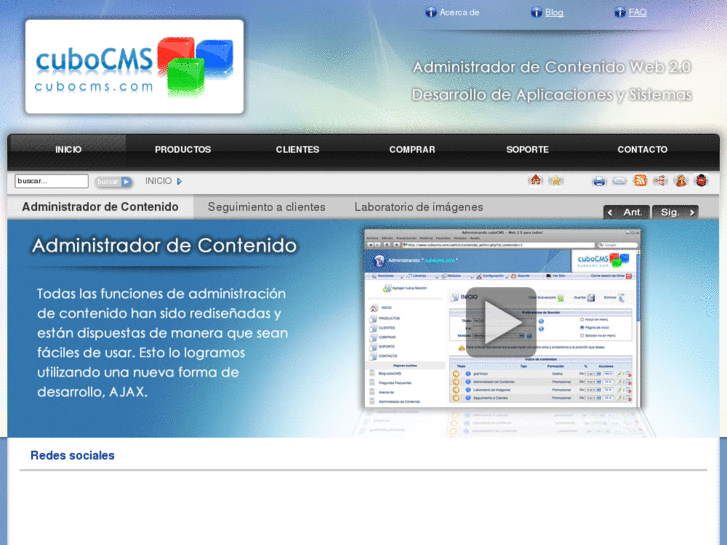
Task: Open the FAQ link
Action: 638,13
